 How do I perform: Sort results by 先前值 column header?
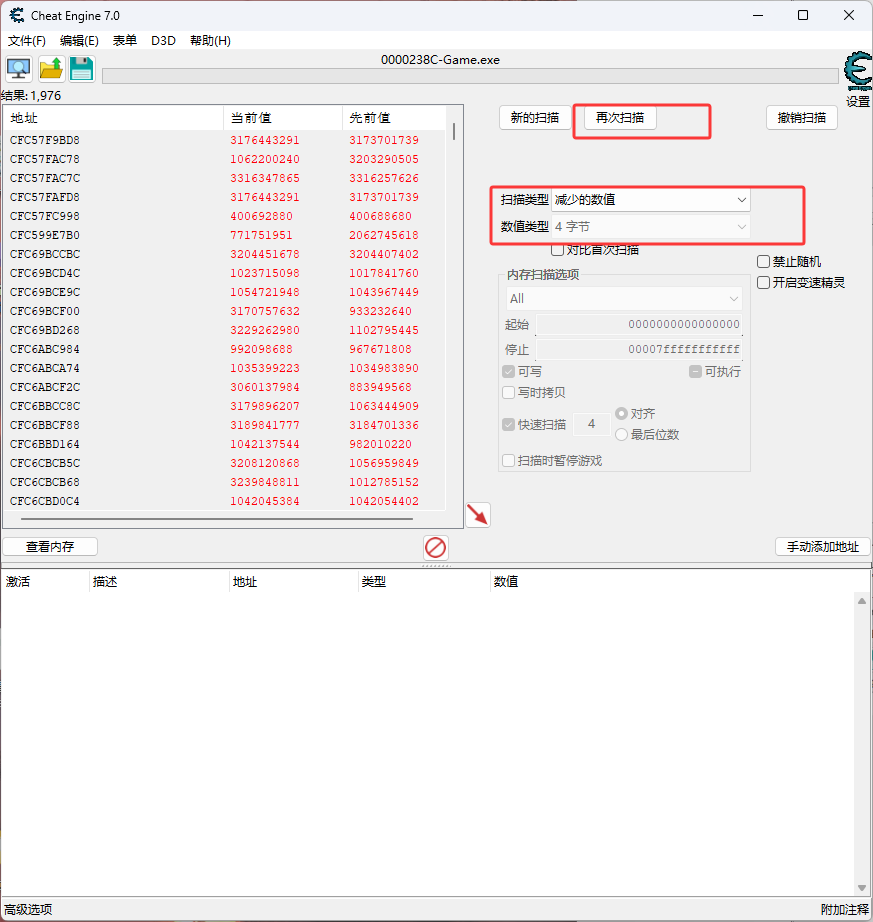coord(394,118)
